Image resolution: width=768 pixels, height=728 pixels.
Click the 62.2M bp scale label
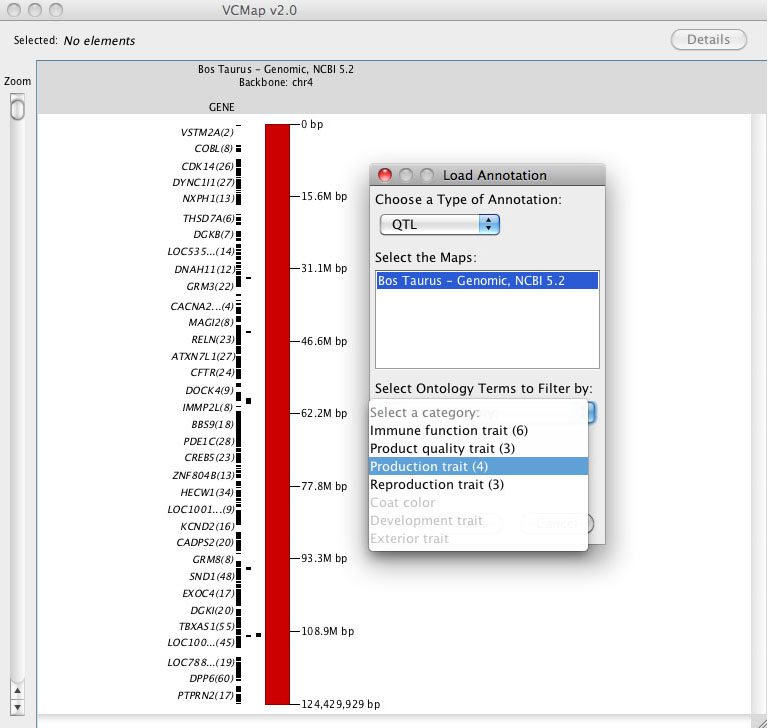[x=324, y=413]
